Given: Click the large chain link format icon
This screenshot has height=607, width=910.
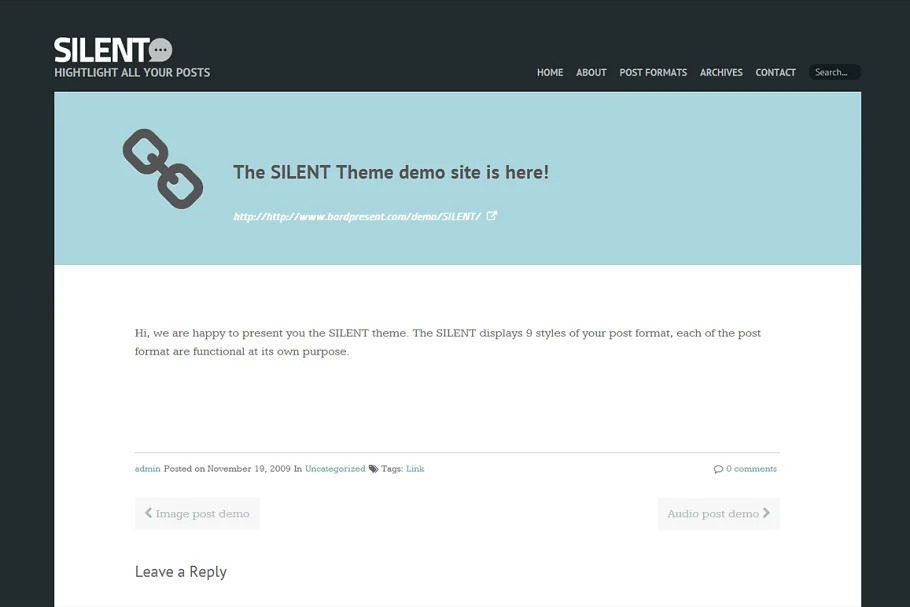Looking at the screenshot, I should coord(163,169).
